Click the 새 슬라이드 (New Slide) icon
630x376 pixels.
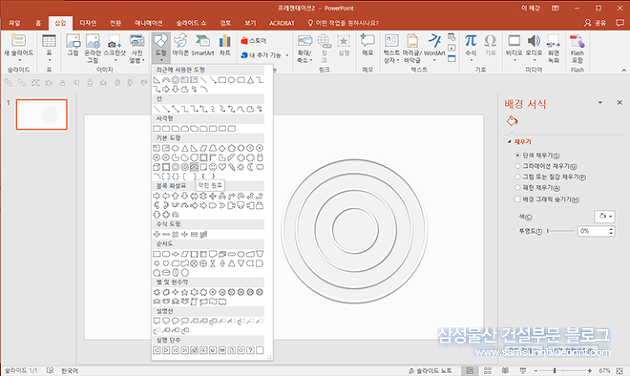click(x=18, y=41)
